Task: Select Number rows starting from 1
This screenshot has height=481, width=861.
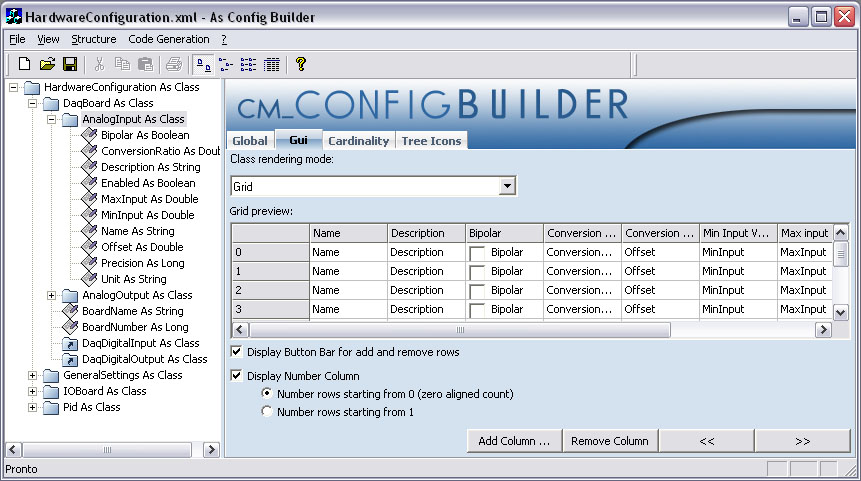Action: [267, 412]
